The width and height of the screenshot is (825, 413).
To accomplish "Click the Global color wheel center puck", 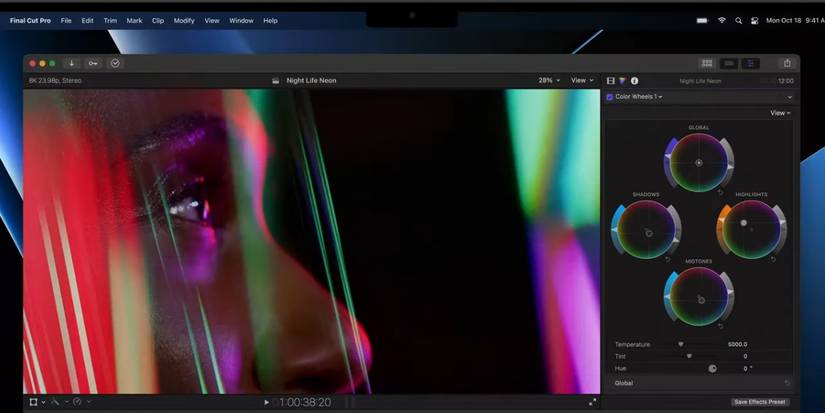I will 699,163.
